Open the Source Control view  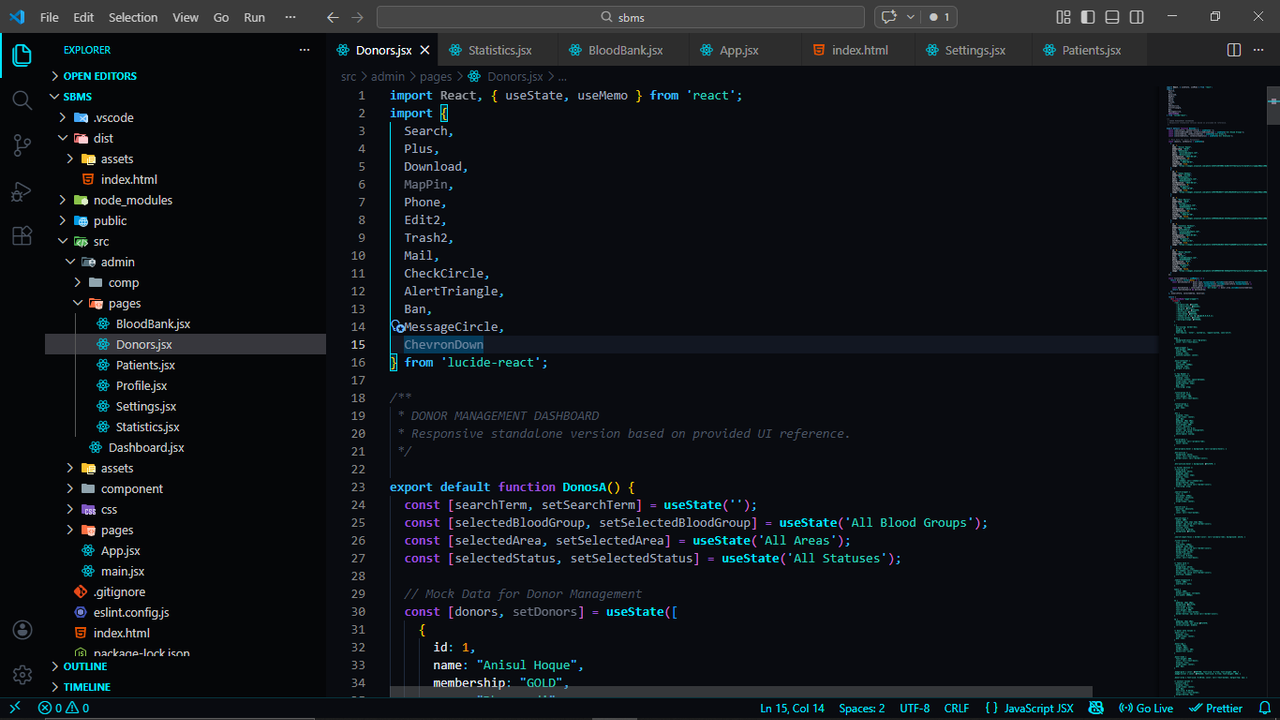click(22, 145)
